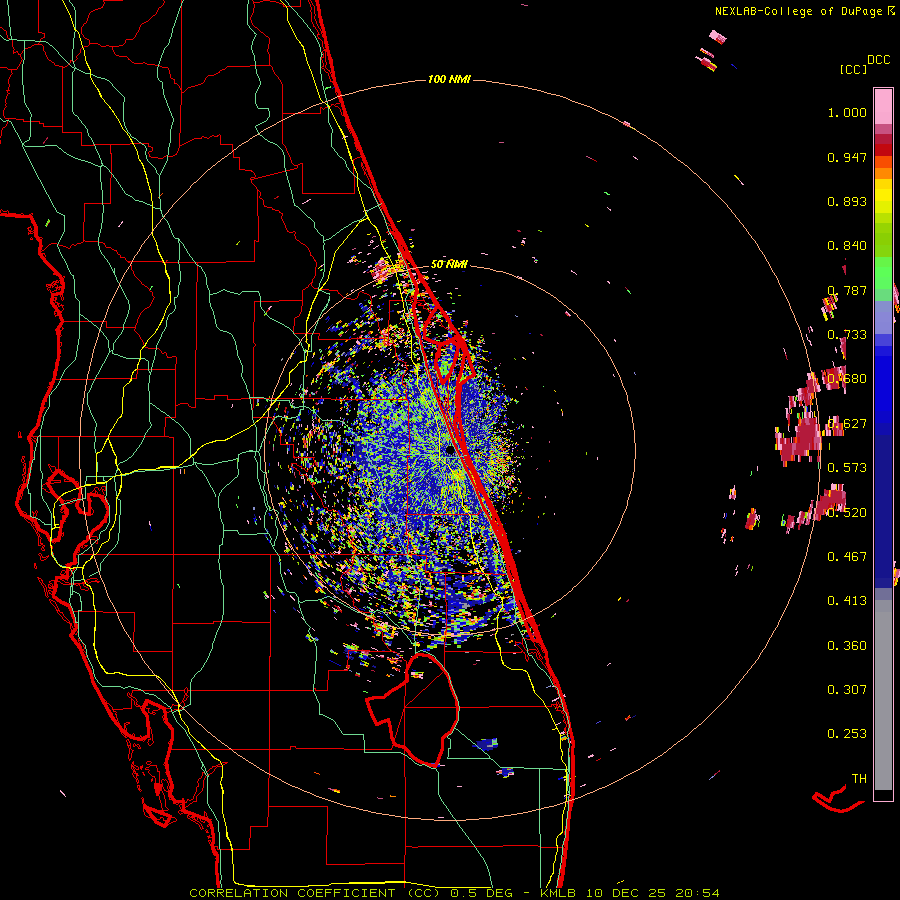Select the 0.627 legend value

[847, 424]
